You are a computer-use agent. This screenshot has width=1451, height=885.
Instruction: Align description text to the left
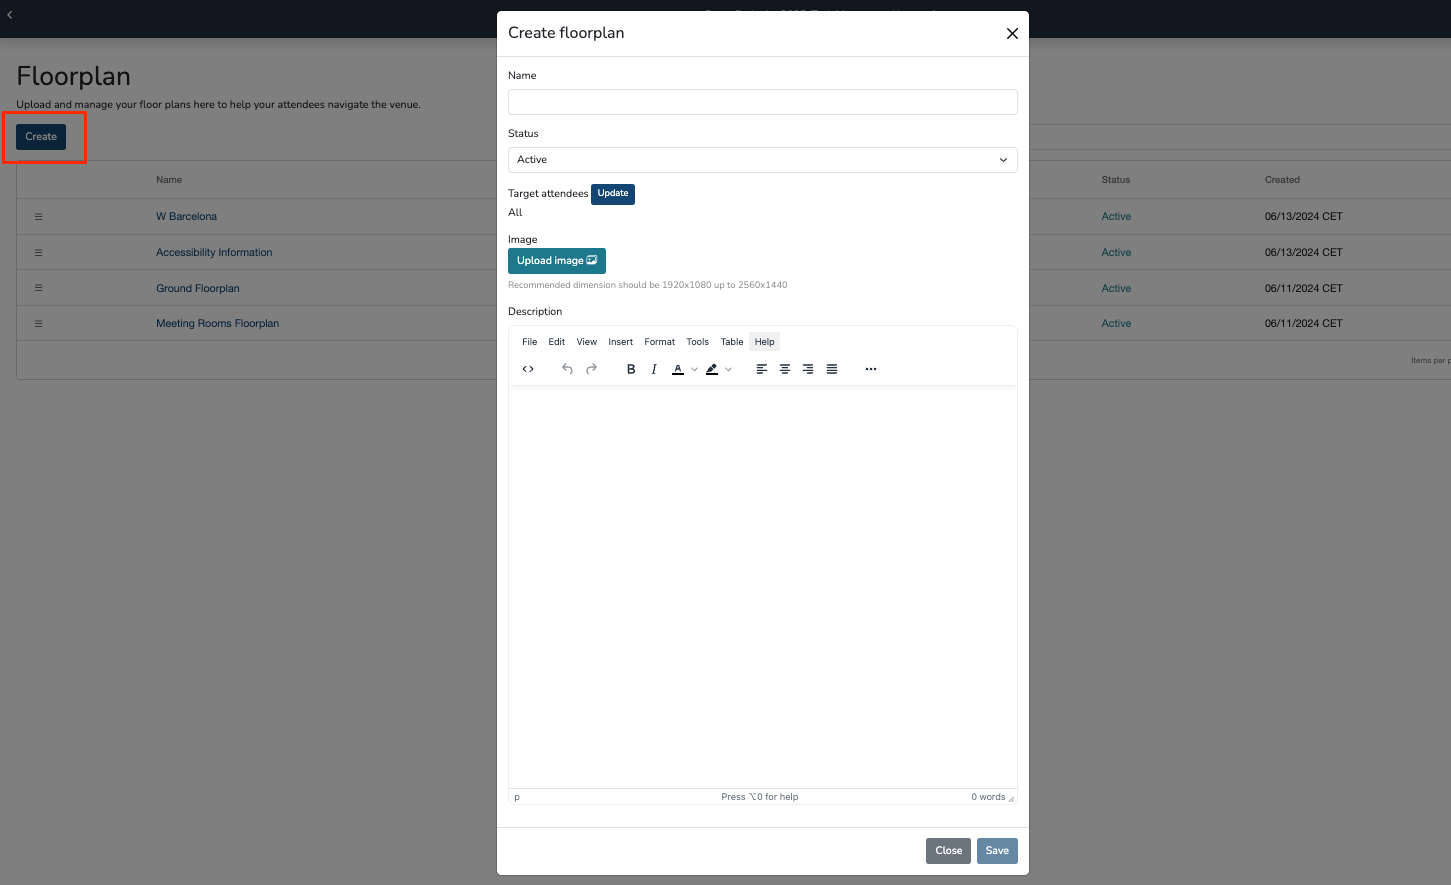(761, 369)
